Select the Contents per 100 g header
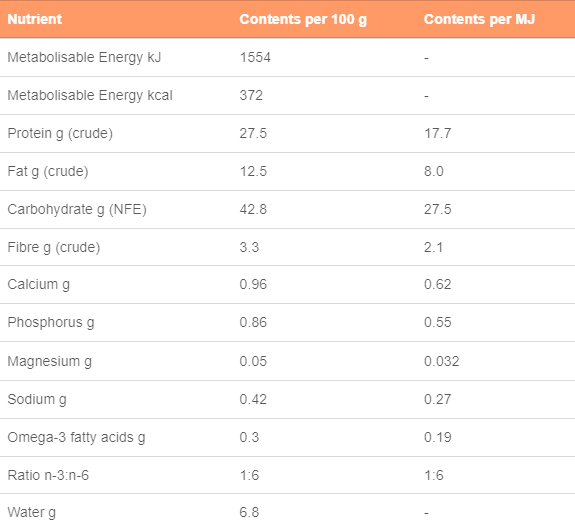 coord(303,19)
